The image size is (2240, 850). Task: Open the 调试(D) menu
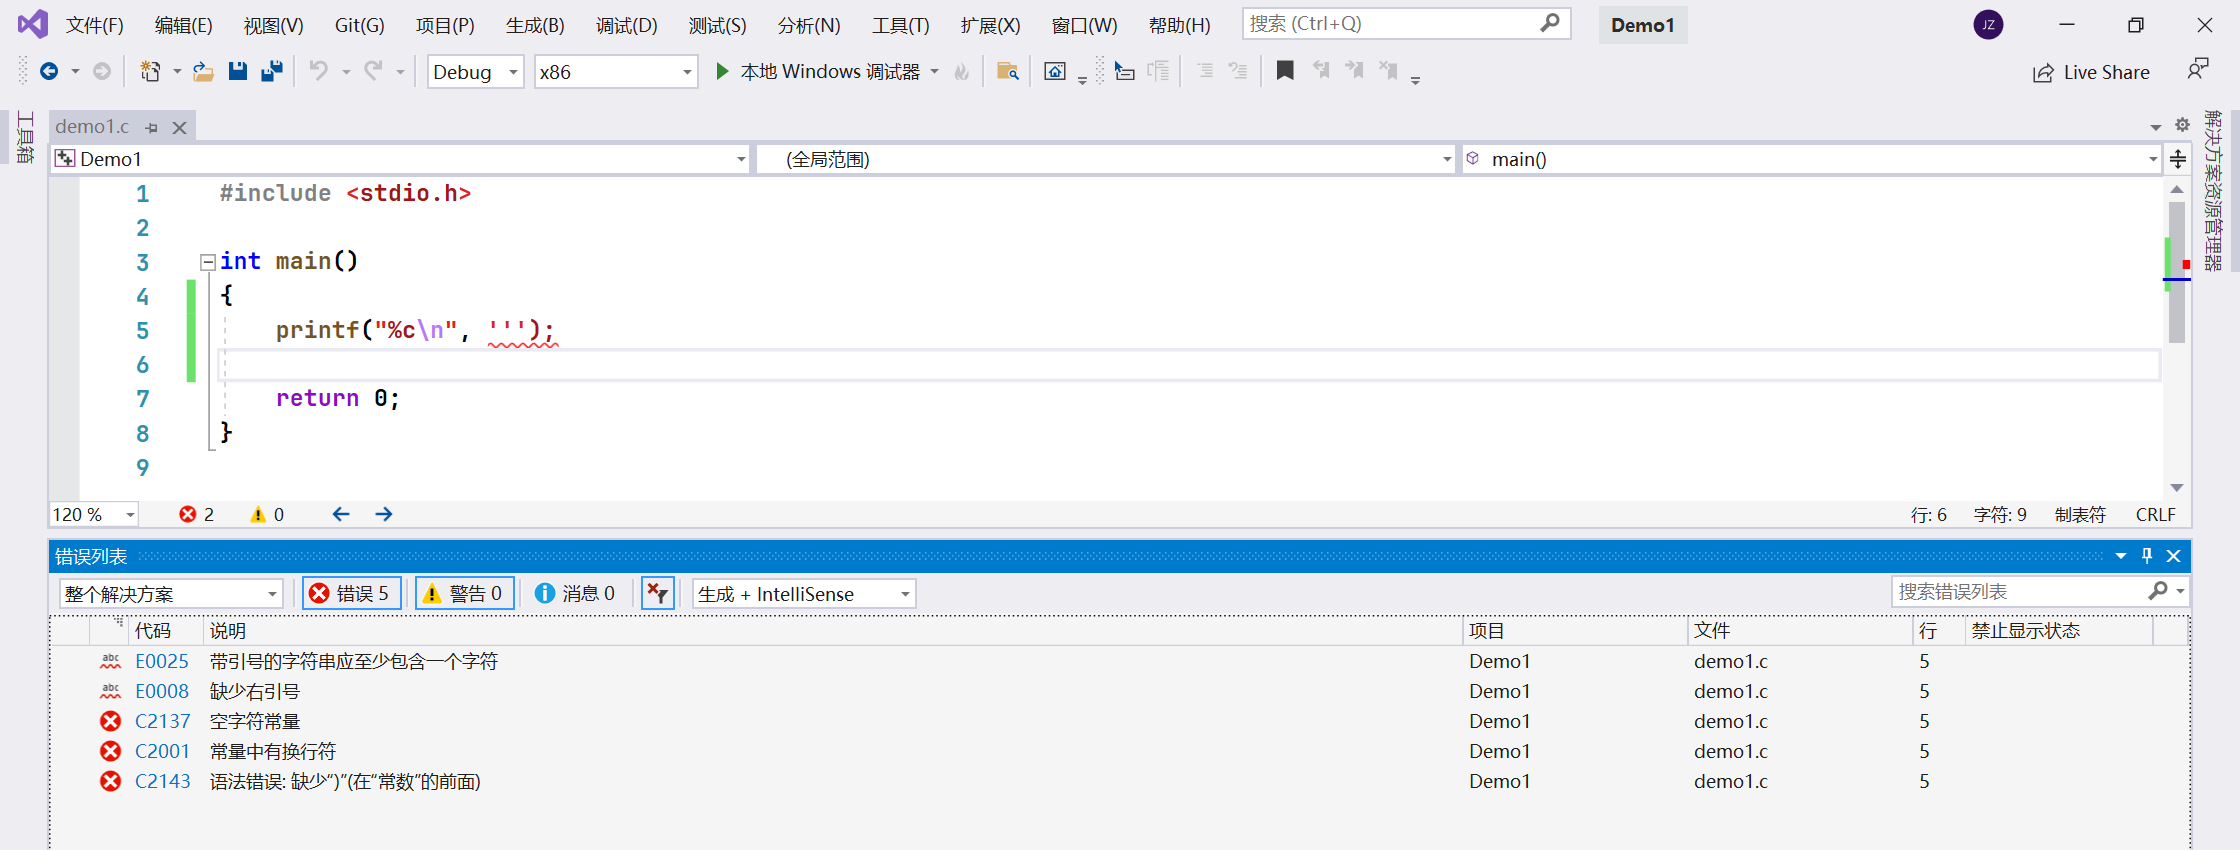(x=626, y=25)
